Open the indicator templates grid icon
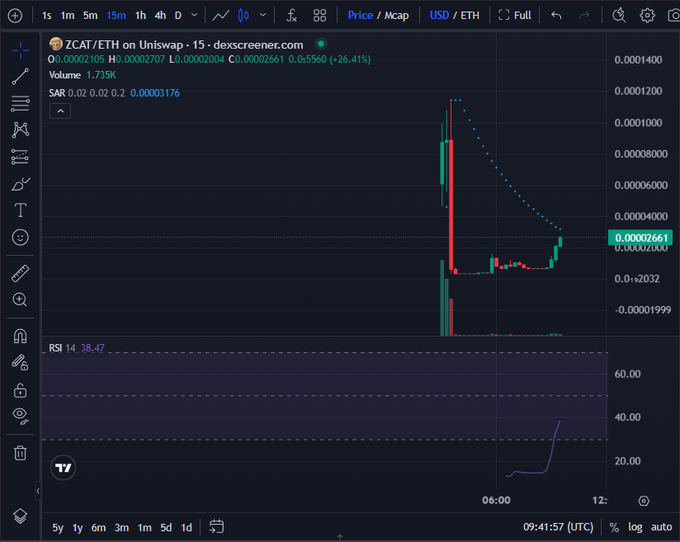 click(x=320, y=16)
